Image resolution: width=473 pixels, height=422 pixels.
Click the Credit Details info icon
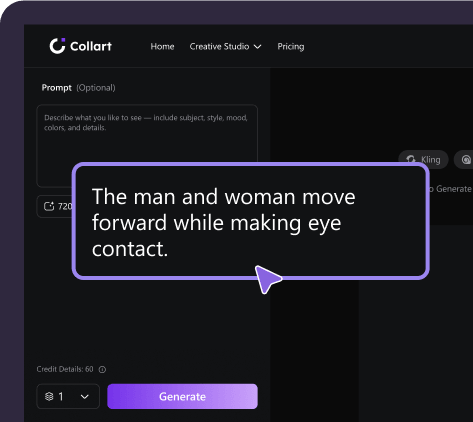pos(102,369)
